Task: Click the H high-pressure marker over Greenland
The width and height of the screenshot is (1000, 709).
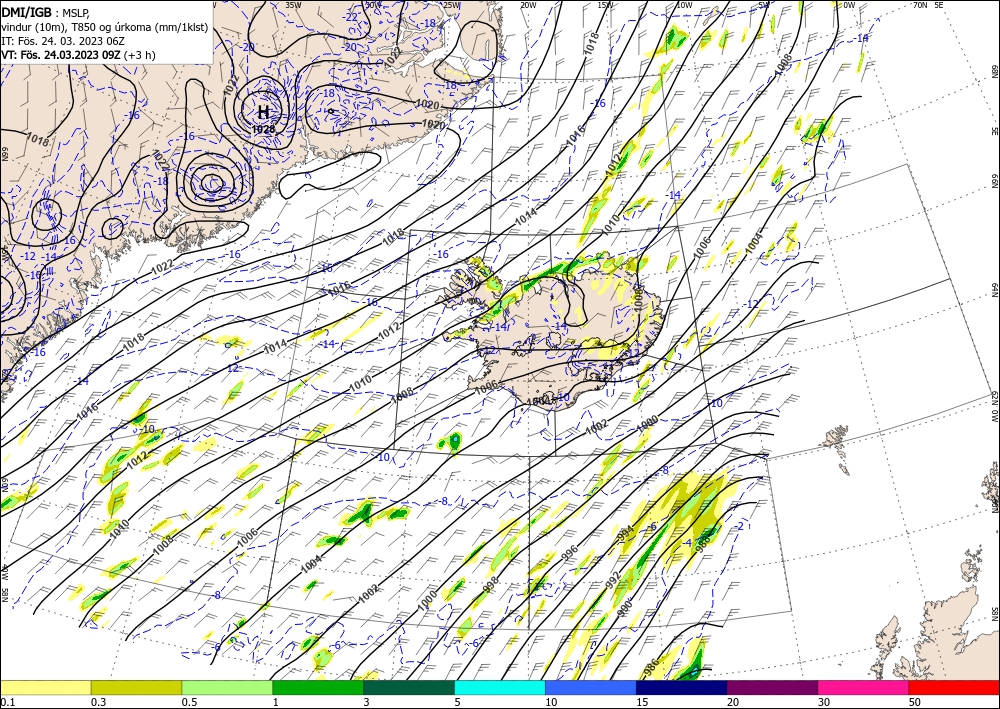Action: click(x=263, y=112)
